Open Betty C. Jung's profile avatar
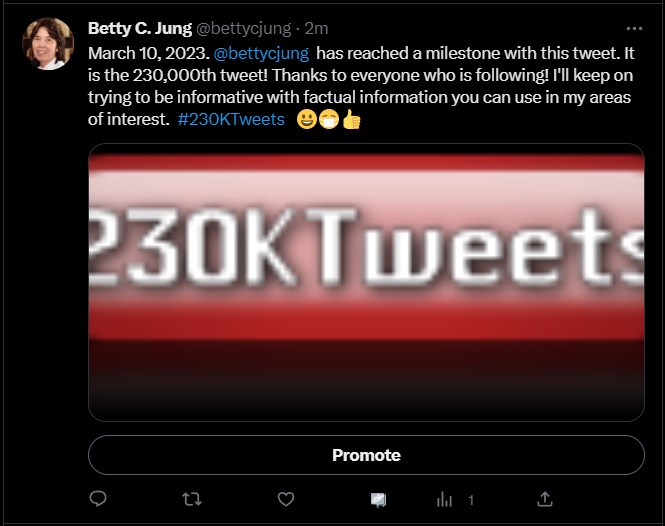Screen dimensions: 665x526 (48, 44)
